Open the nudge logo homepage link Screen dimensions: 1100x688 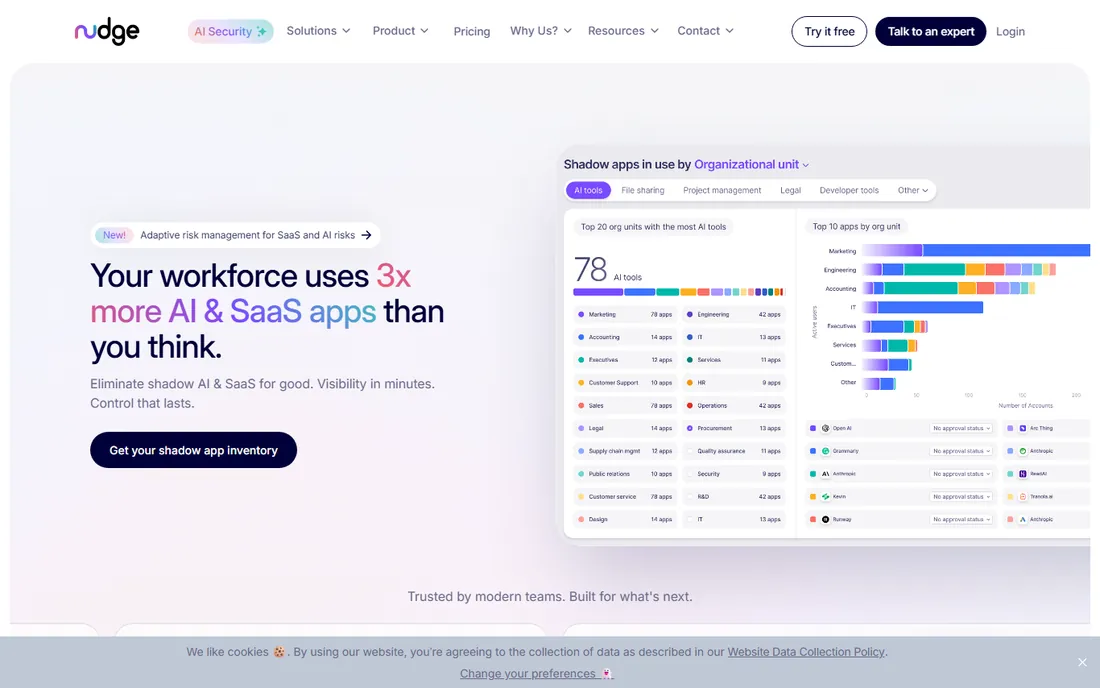tap(107, 31)
